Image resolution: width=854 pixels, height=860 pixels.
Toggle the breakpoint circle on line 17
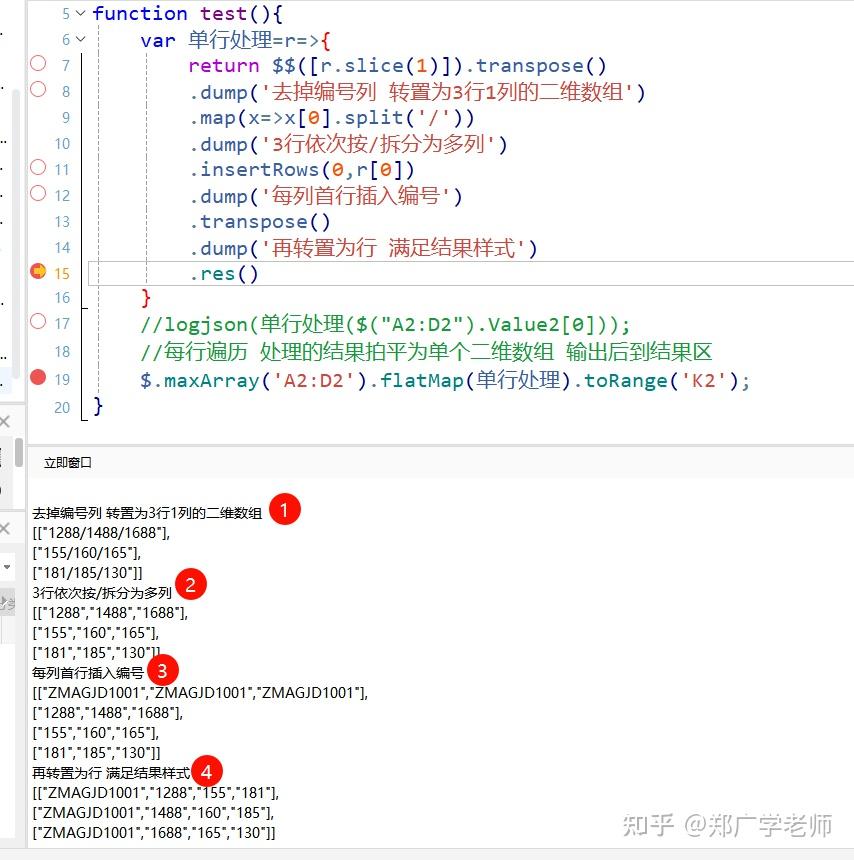pyautogui.click(x=39, y=323)
